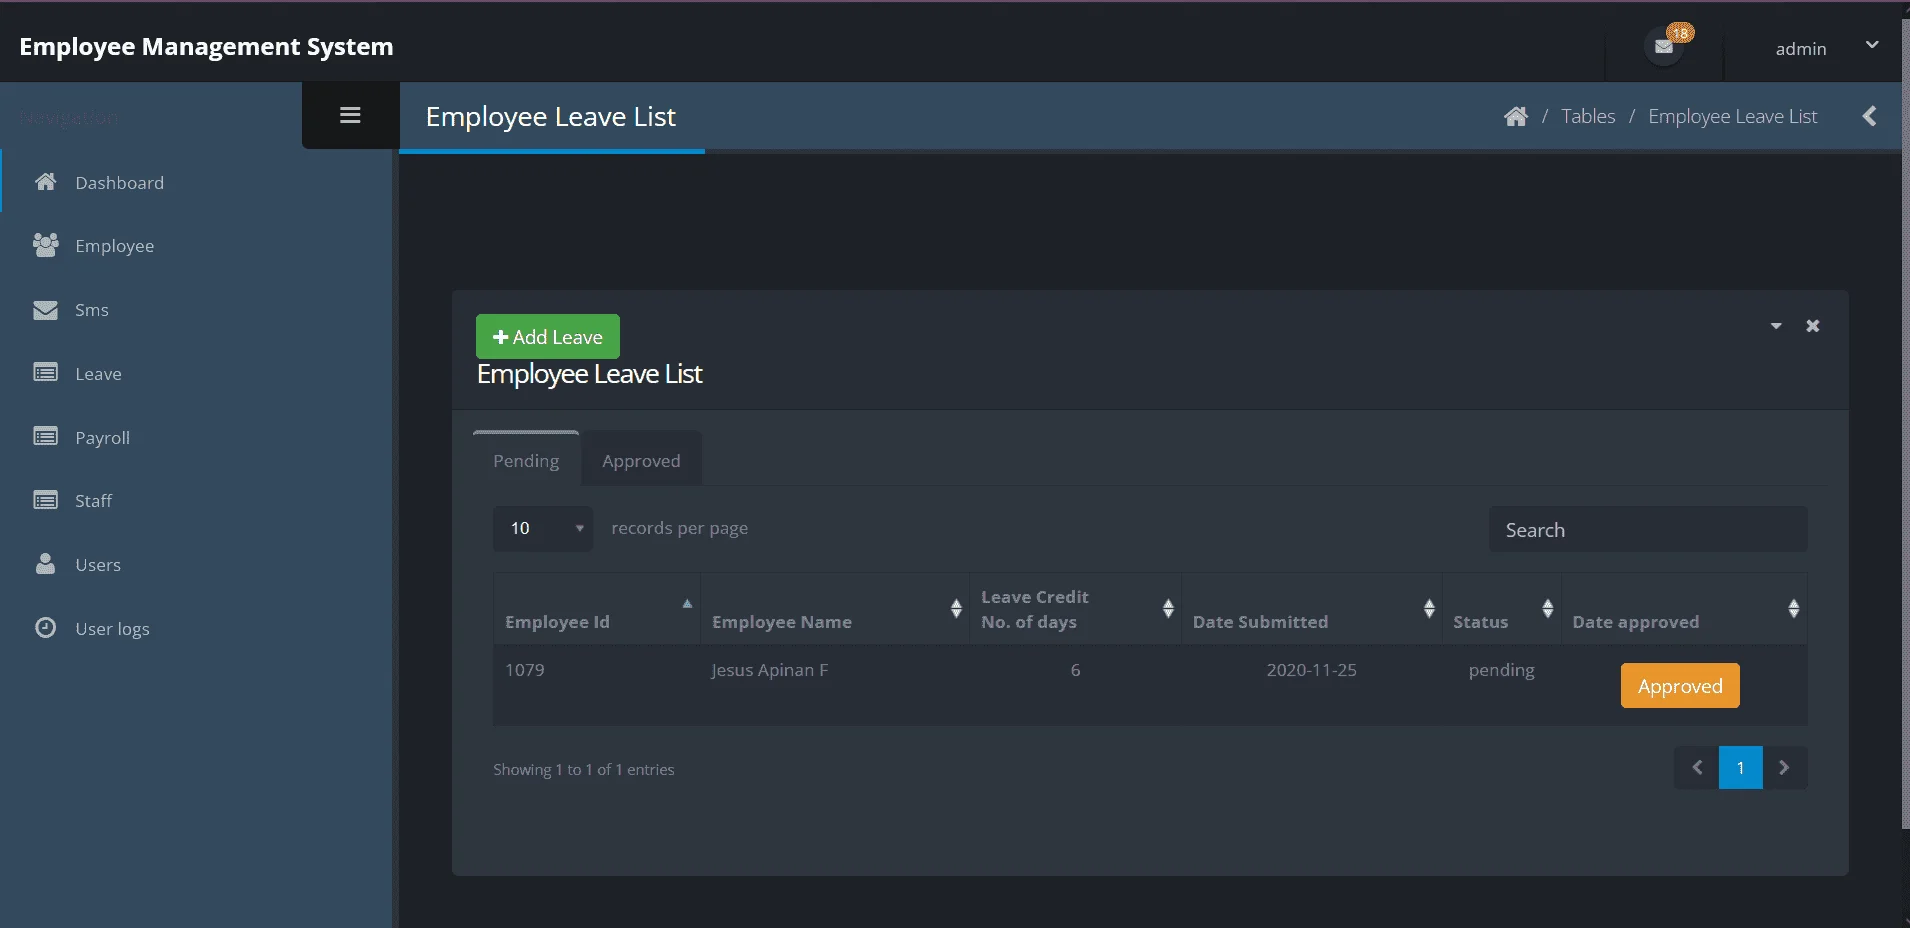
Task: Click the Payroll list icon in sidebar
Action: [x=45, y=437]
